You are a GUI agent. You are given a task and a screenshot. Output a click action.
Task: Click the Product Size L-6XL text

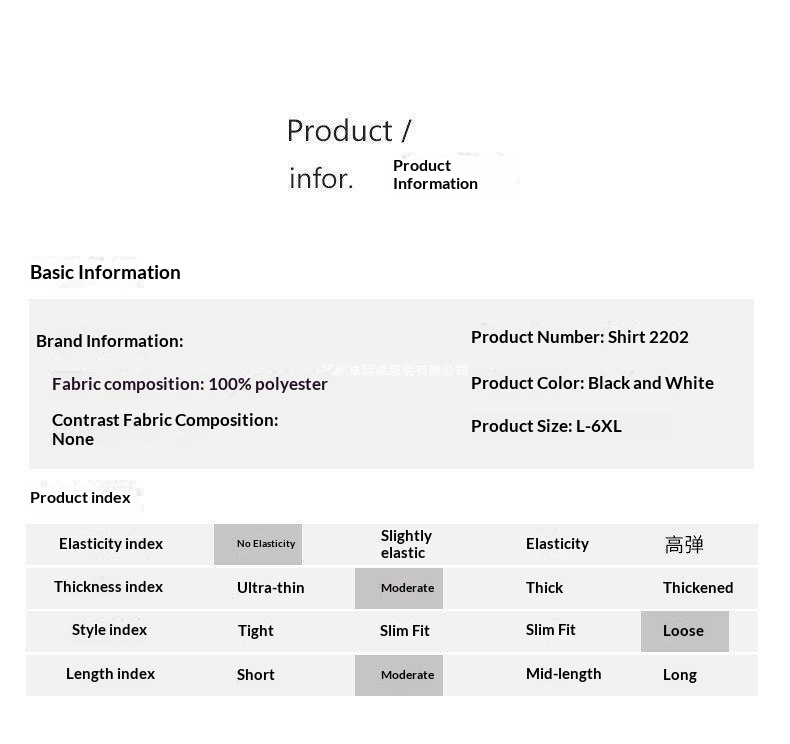click(546, 426)
